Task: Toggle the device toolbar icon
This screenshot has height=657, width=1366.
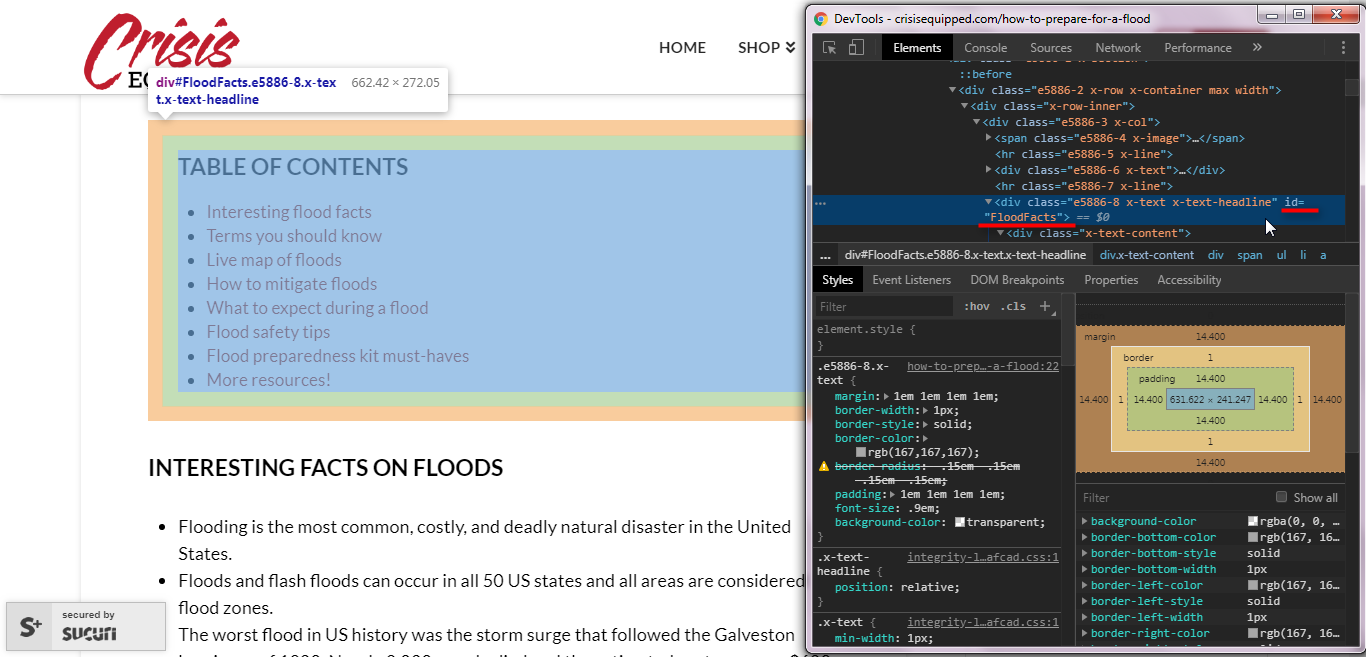Action: coord(856,47)
